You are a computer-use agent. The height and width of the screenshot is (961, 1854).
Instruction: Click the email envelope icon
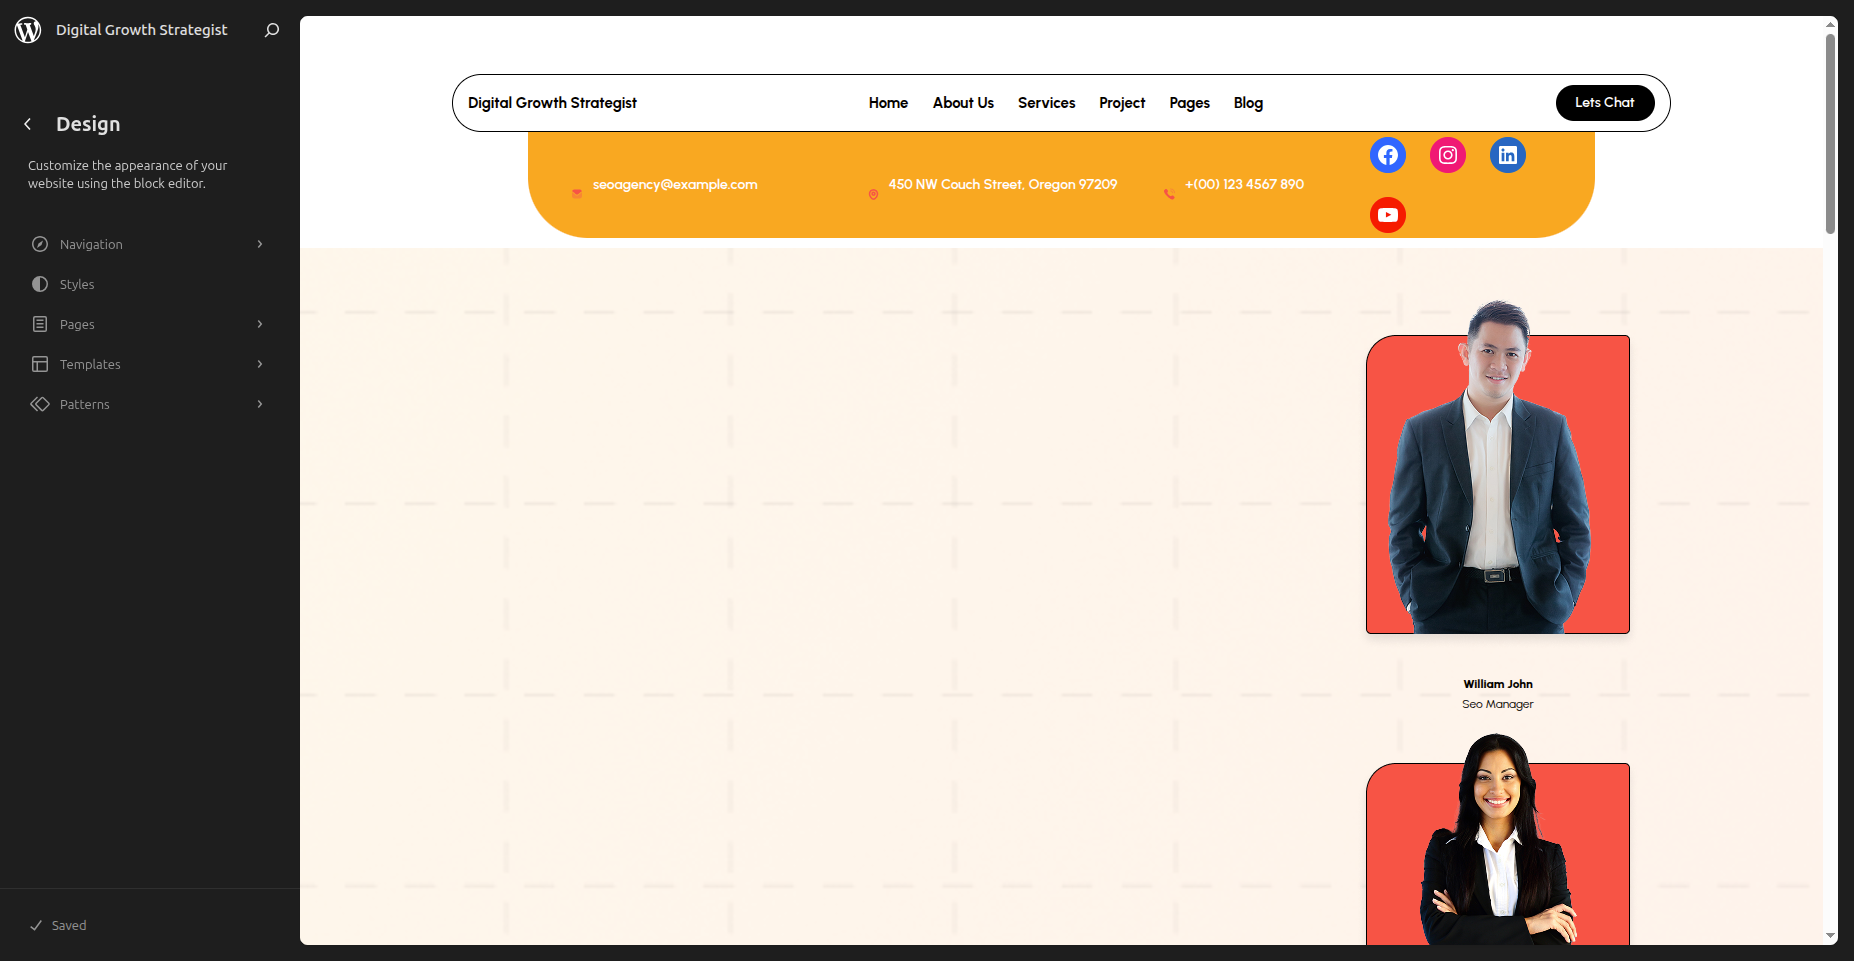(x=577, y=194)
